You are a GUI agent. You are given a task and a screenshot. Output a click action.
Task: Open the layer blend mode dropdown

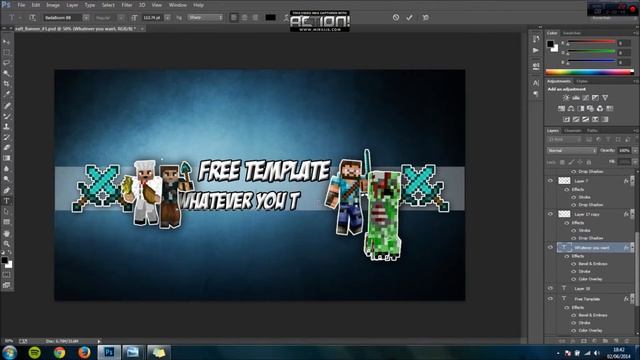pos(571,151)
